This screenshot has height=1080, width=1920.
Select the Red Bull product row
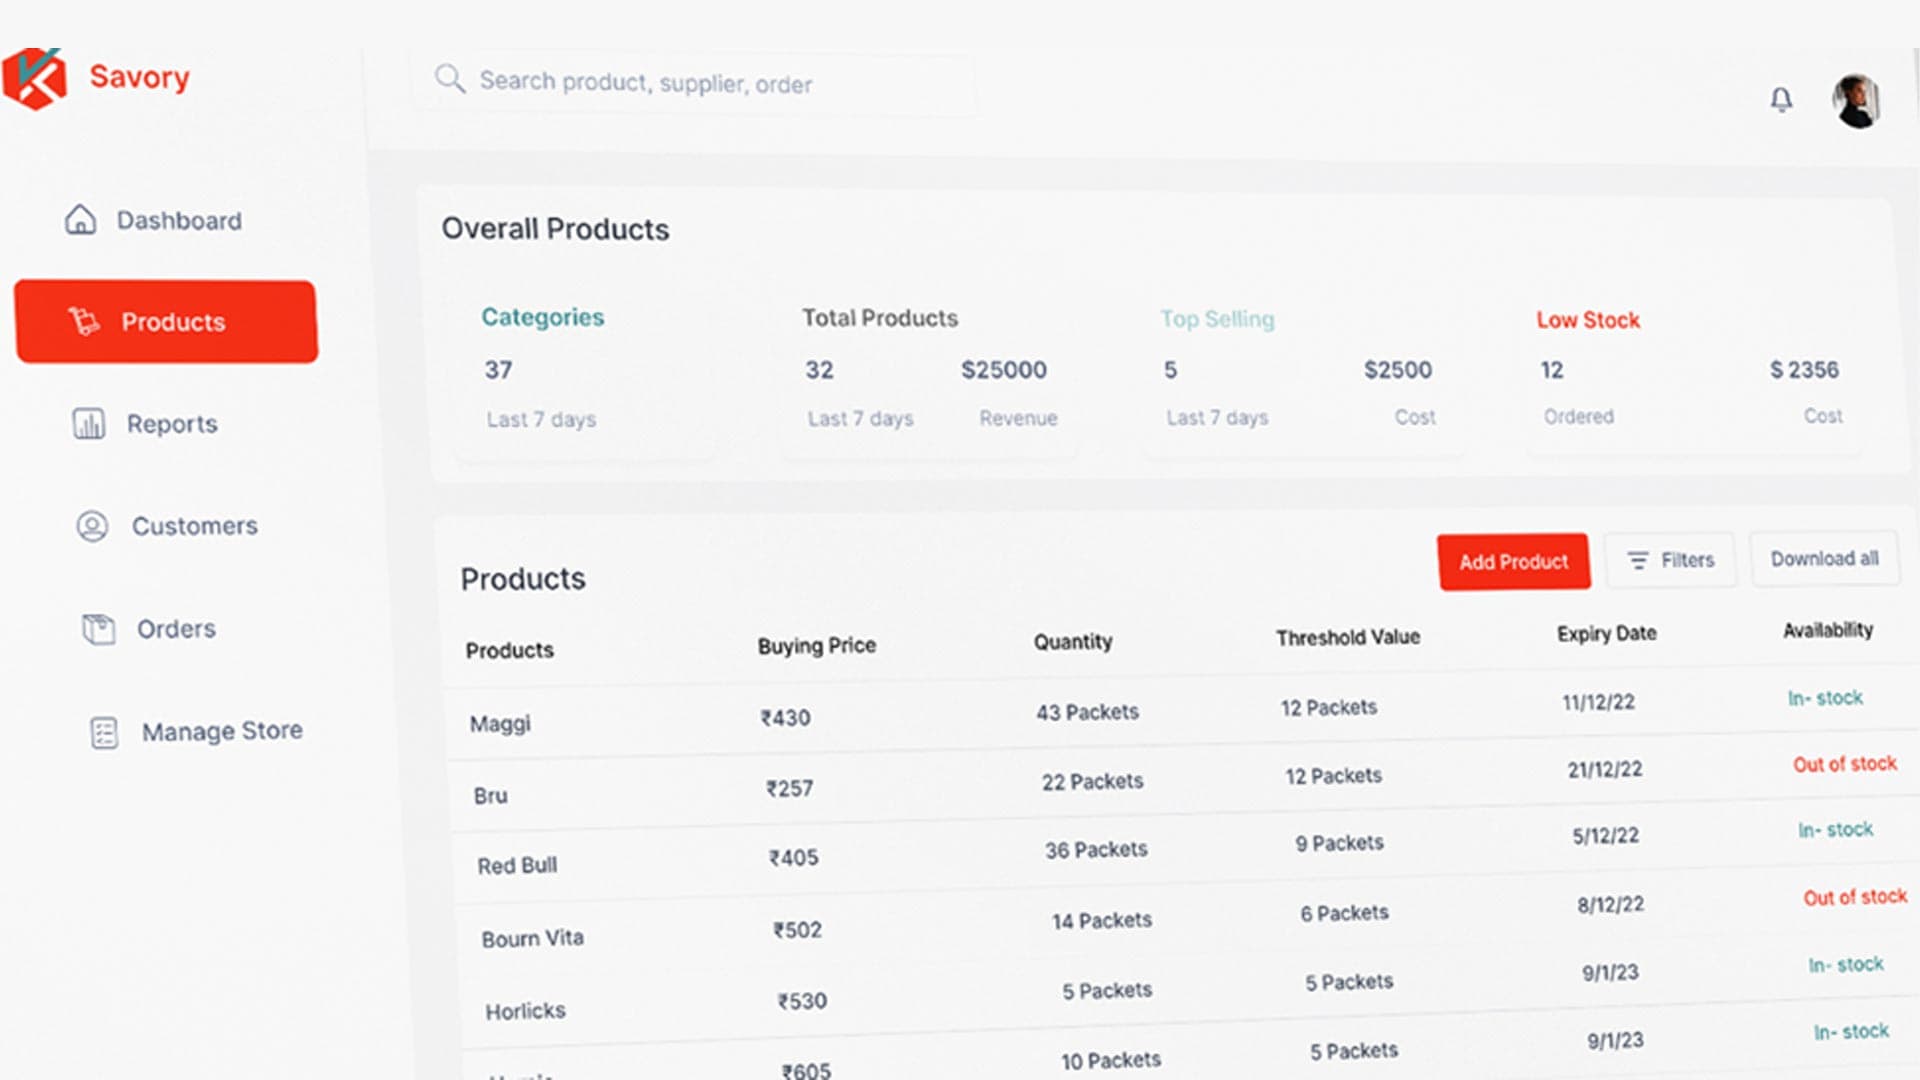tap(1185, 848)
